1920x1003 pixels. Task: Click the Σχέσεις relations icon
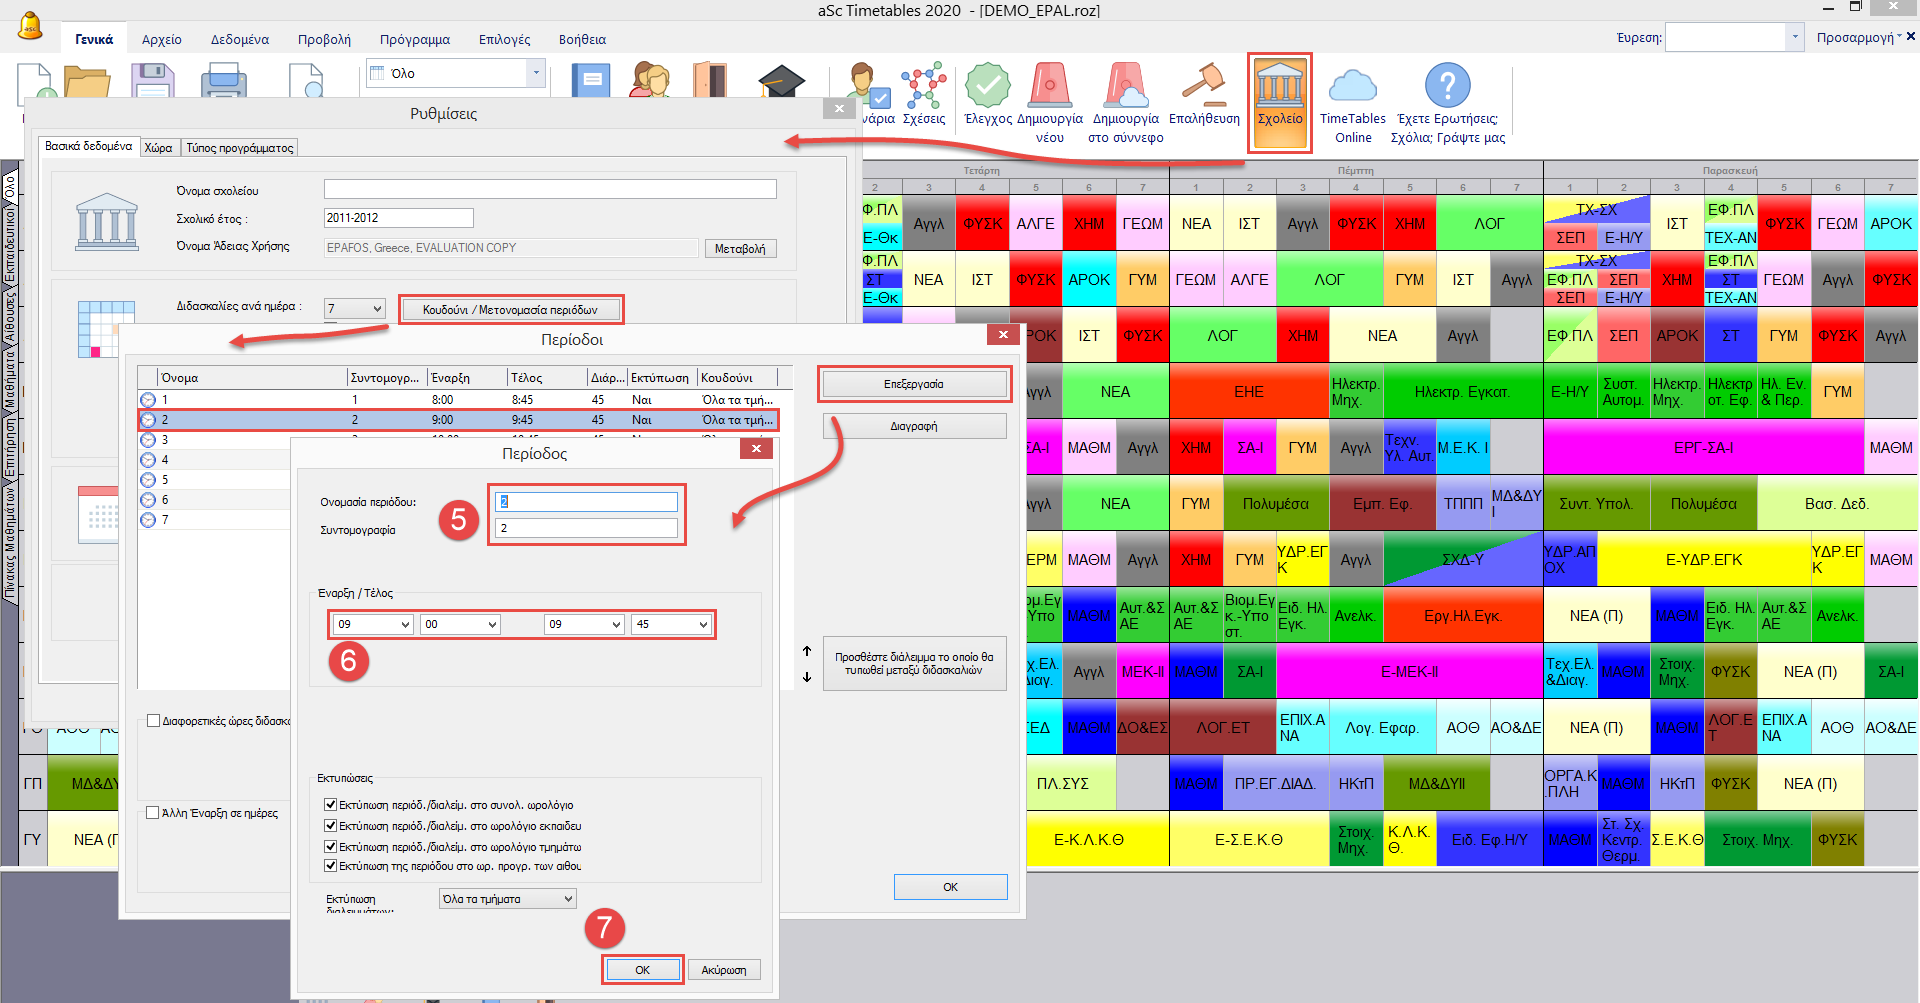pos(923,87)
